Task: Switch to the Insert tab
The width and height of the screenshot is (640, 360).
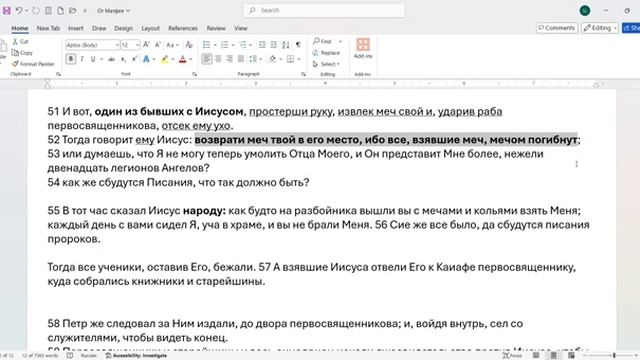Action: coord(76,28)
